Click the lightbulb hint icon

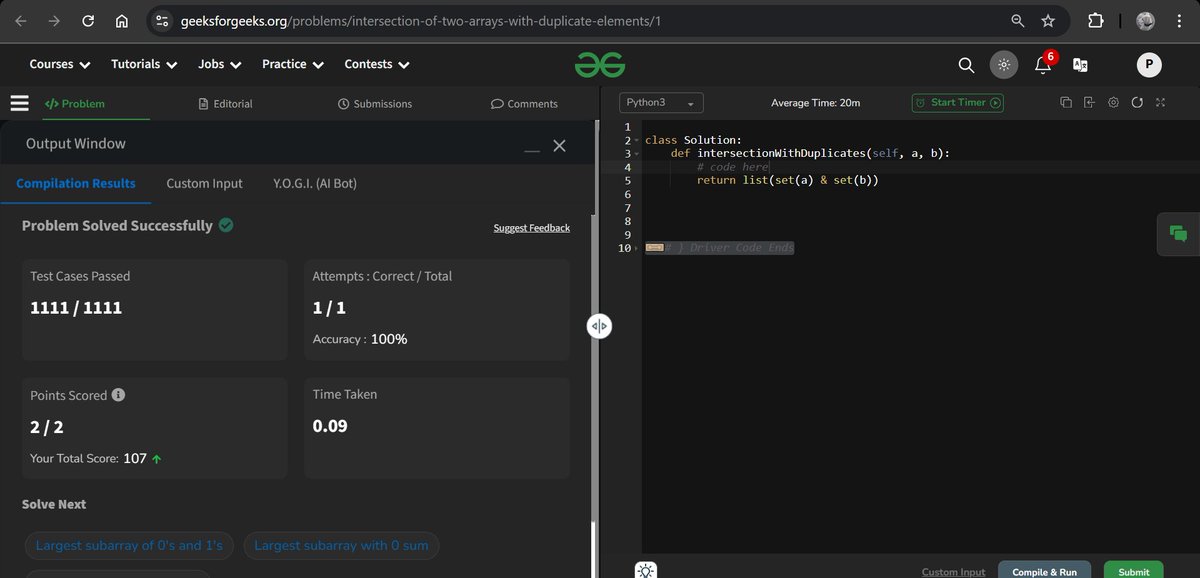646,570
